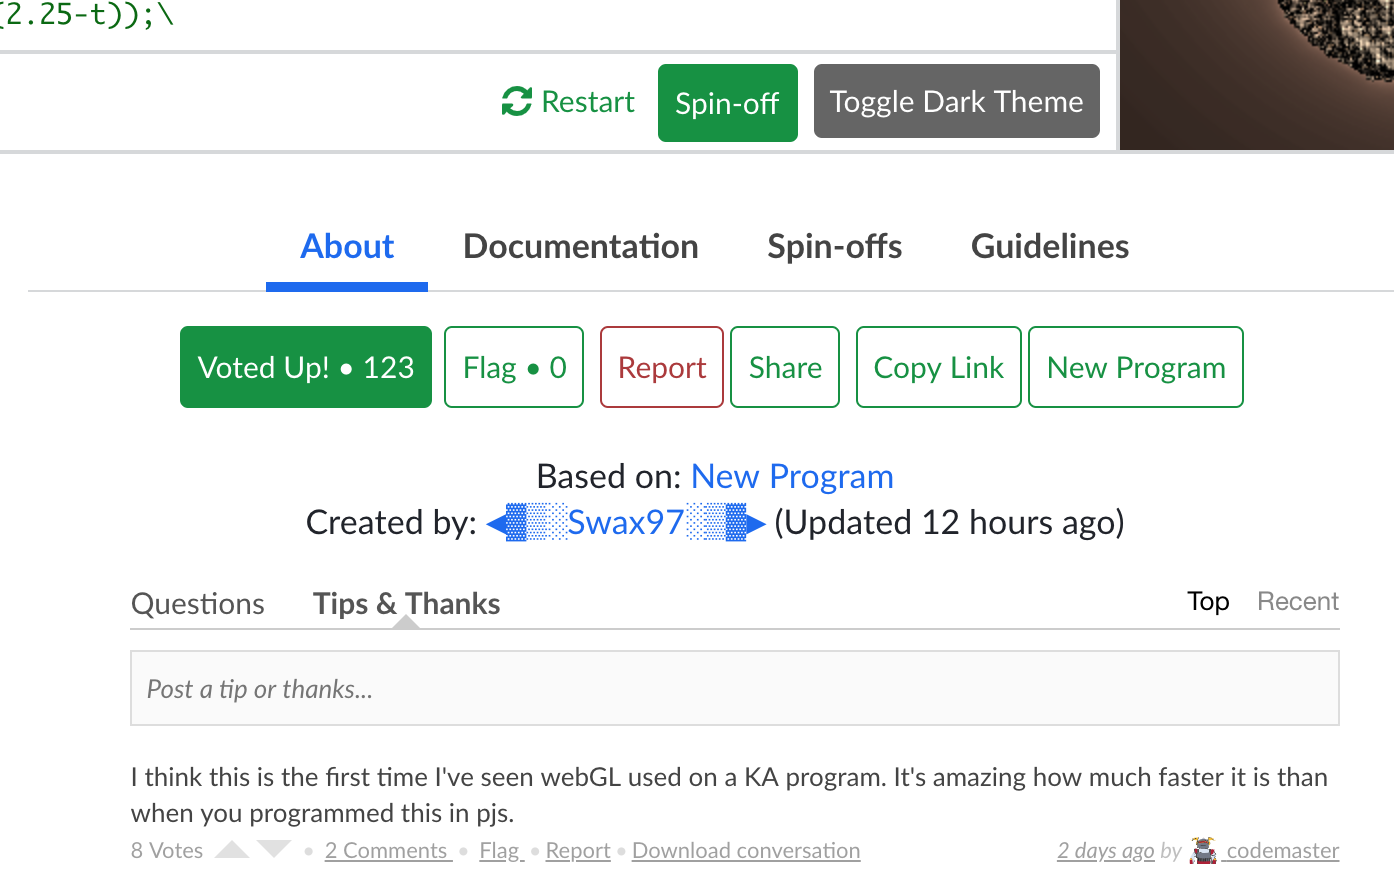Open codemaster's profile name link
Image resolution: width=1394 pixels, height=874 pixels.
tap(1282, 850)
